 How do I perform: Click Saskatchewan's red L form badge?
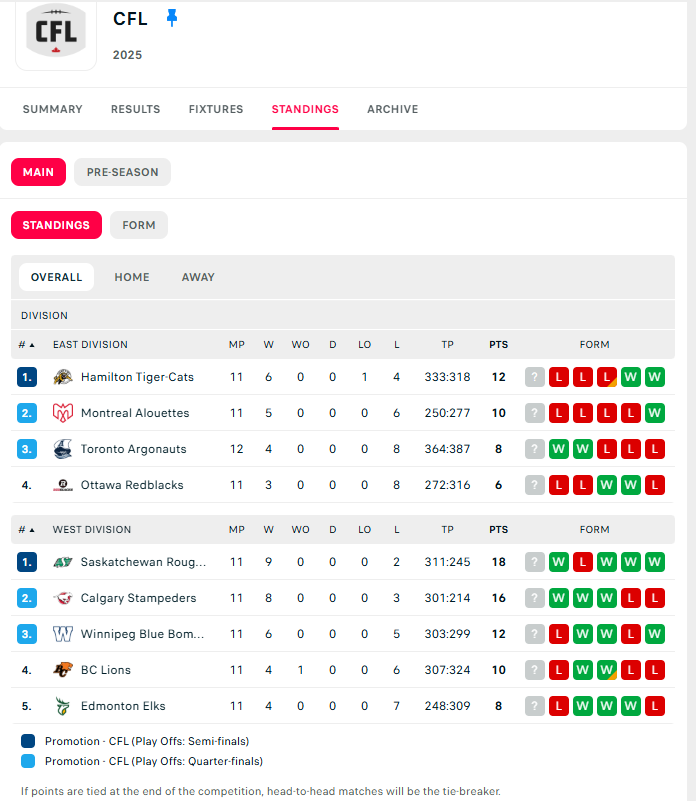[583, 562]
